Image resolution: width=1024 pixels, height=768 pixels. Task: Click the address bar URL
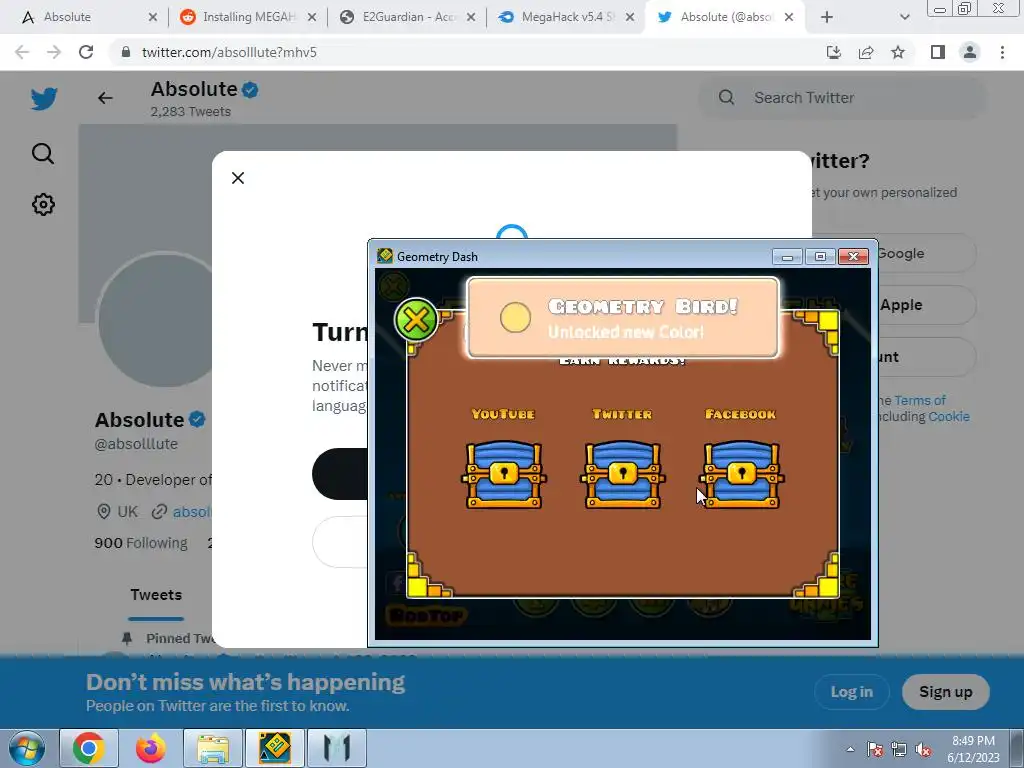click(229, 52)
